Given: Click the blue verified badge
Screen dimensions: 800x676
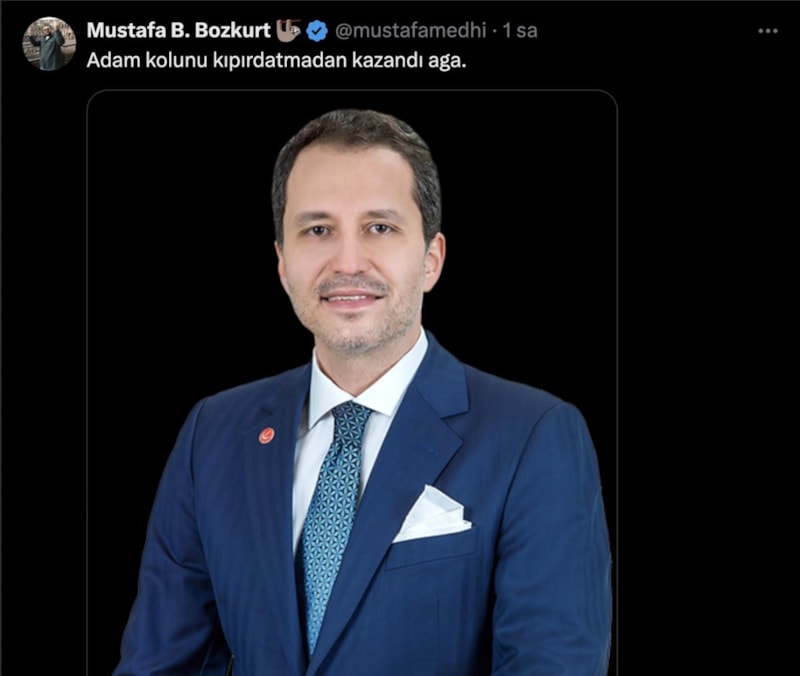Looking at the screenshot, I should 317,31.
